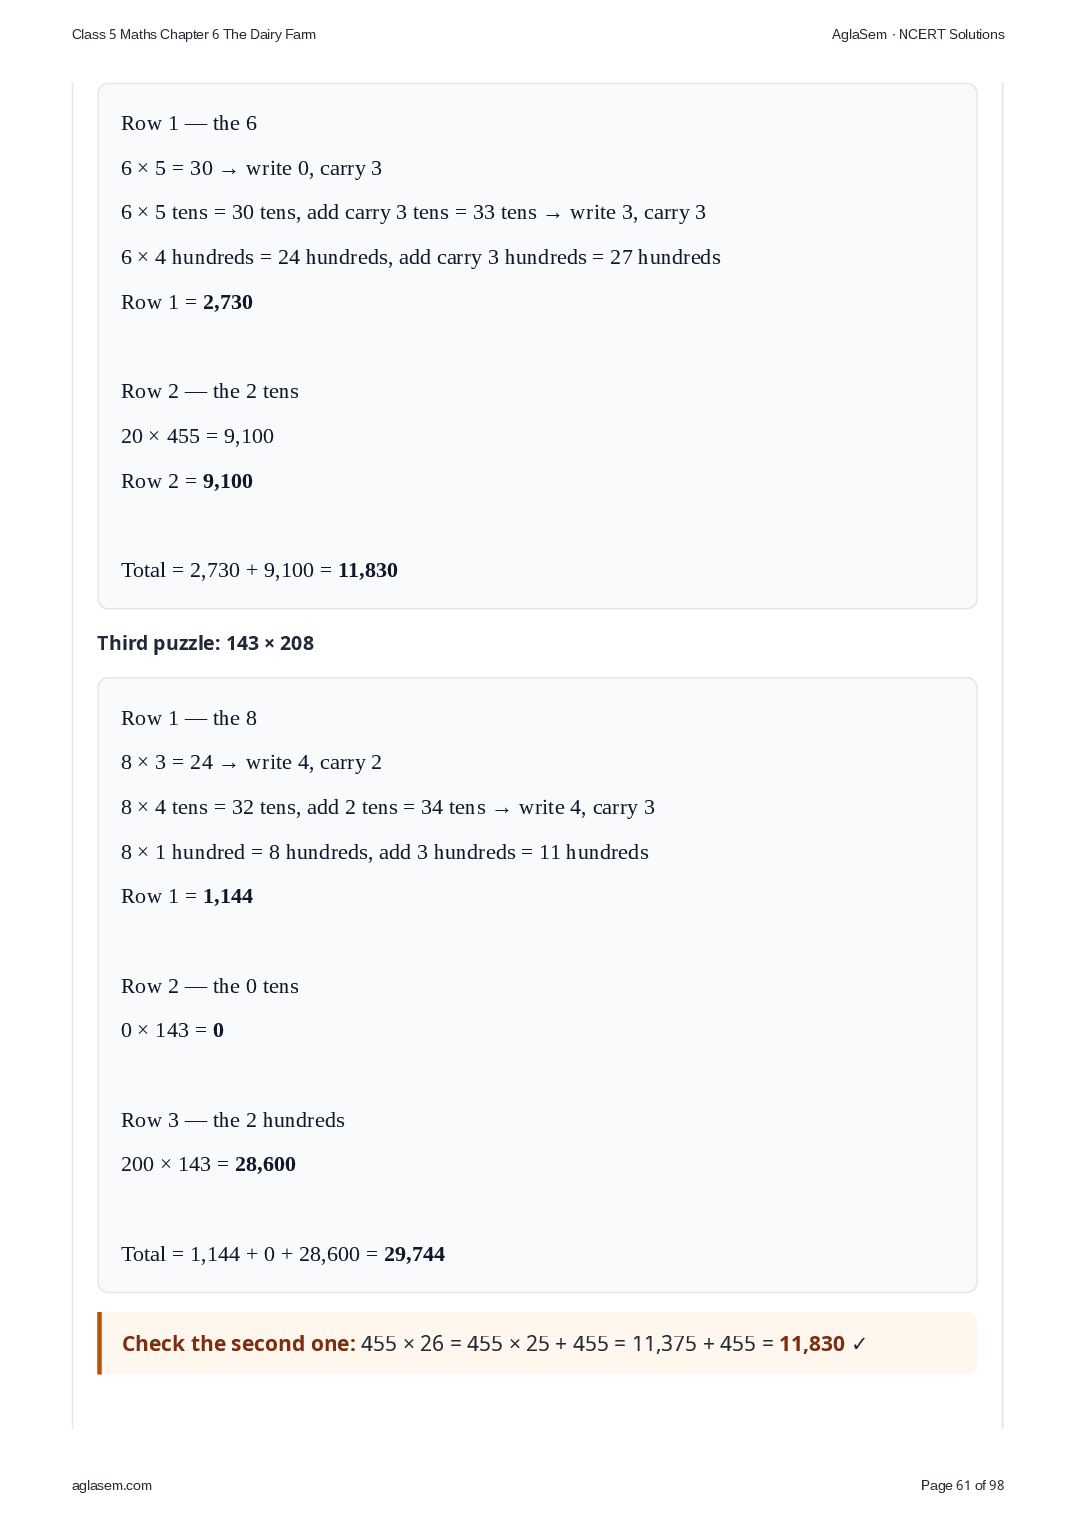This screenshot has height=1522, width=1076.
Task: Click the 200 × 143 = 28,600 line
Action: (208, 1164)
